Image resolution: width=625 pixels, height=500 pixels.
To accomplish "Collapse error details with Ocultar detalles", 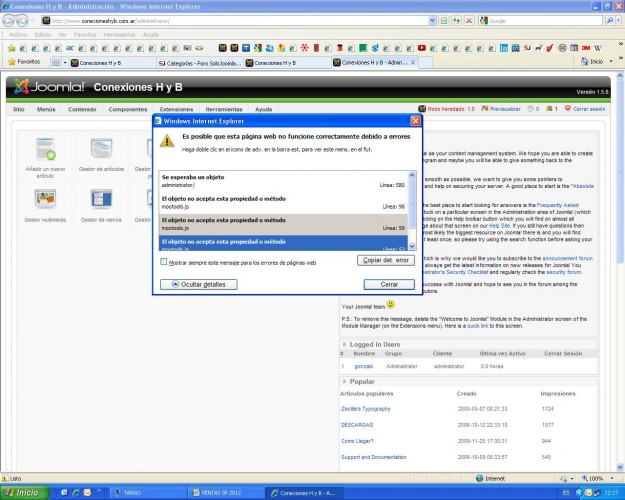I will [199, 284].
